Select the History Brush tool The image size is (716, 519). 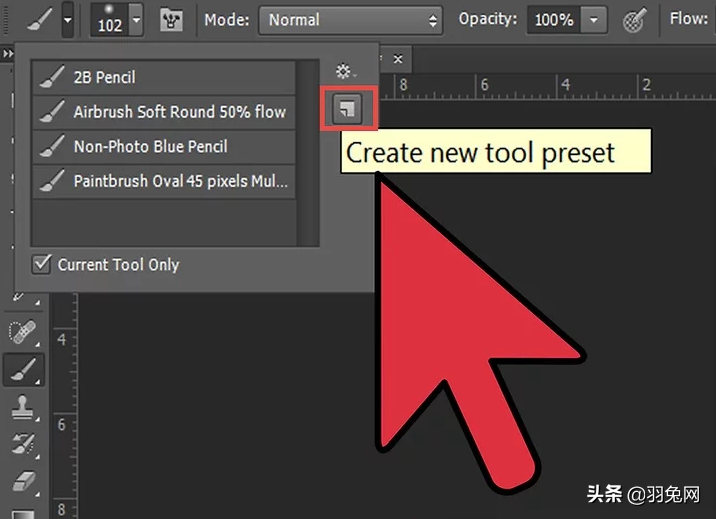[x=24, y=444]
